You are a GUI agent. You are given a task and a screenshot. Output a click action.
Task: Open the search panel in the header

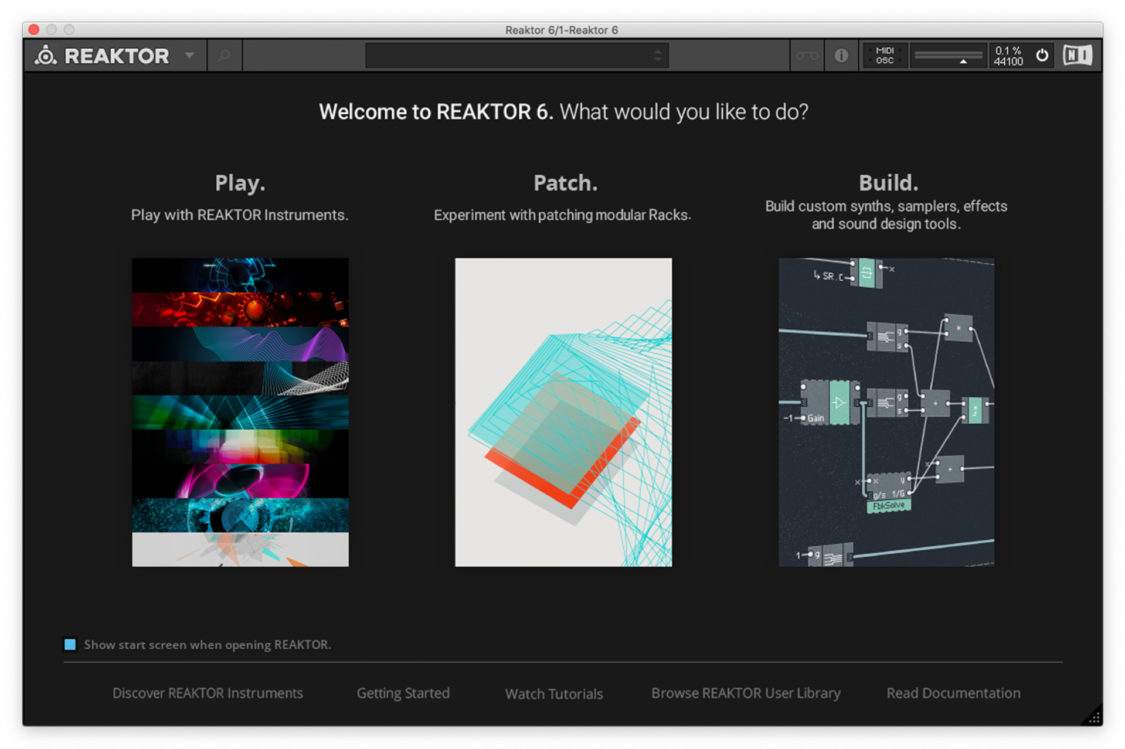click(225, 56)
